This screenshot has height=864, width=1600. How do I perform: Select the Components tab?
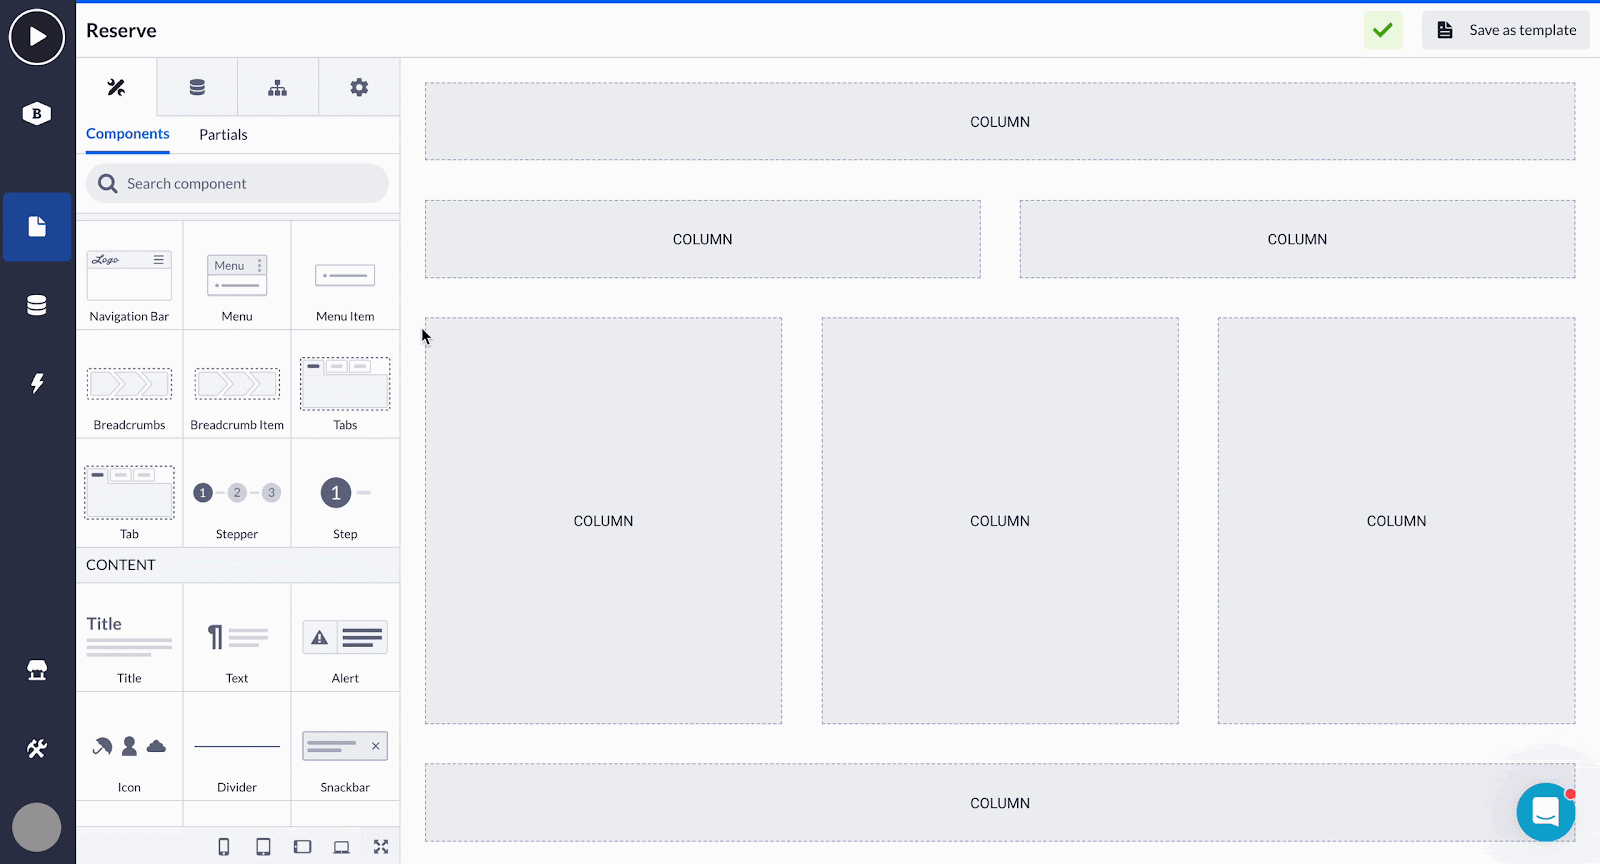click(128, 134)
